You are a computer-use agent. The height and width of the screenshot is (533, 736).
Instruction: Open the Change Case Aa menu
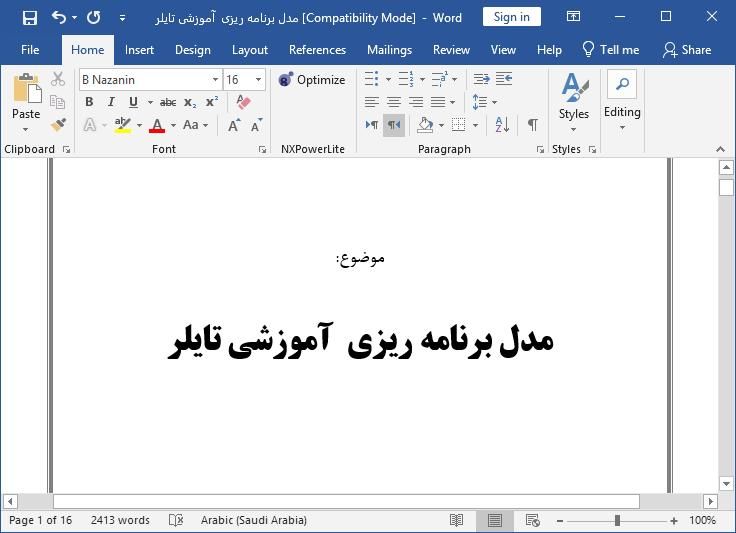(x=195, y=125)
